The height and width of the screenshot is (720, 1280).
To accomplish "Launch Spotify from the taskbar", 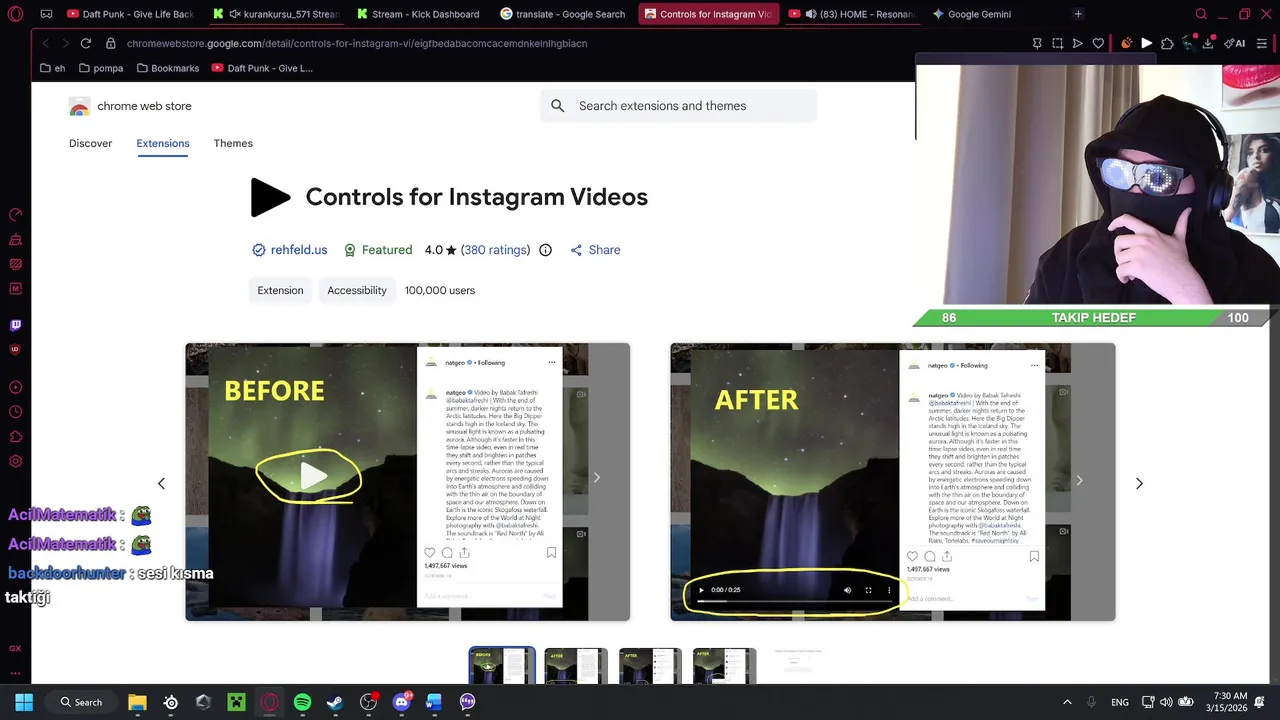I will click(x=302, y=702).
